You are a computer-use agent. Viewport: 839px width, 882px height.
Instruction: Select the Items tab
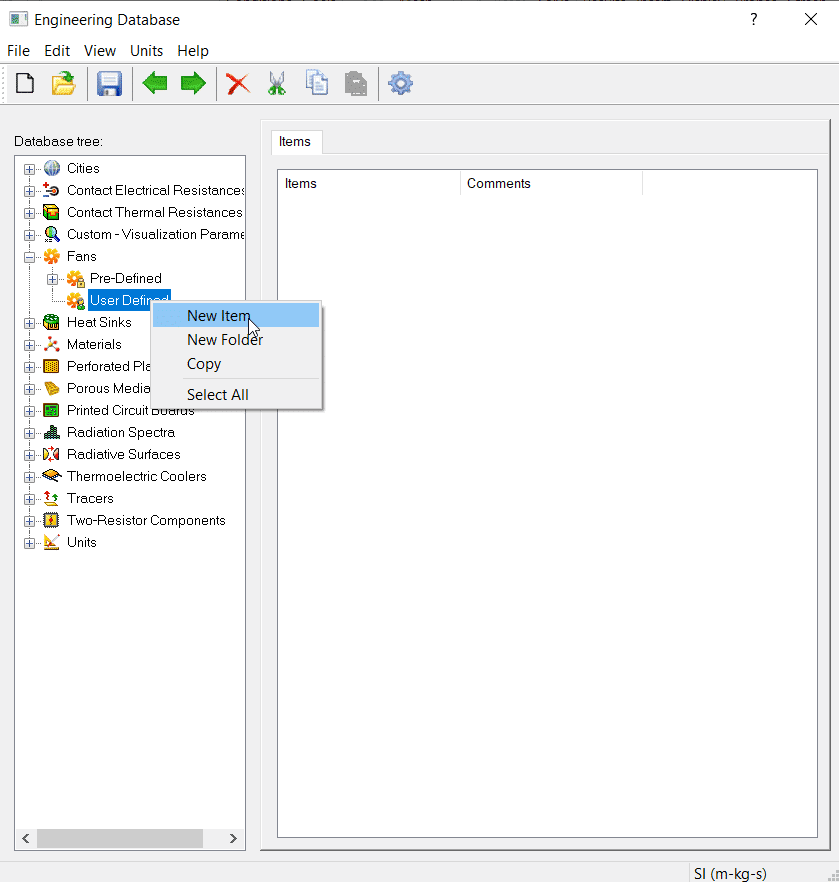tap(295, 142)
